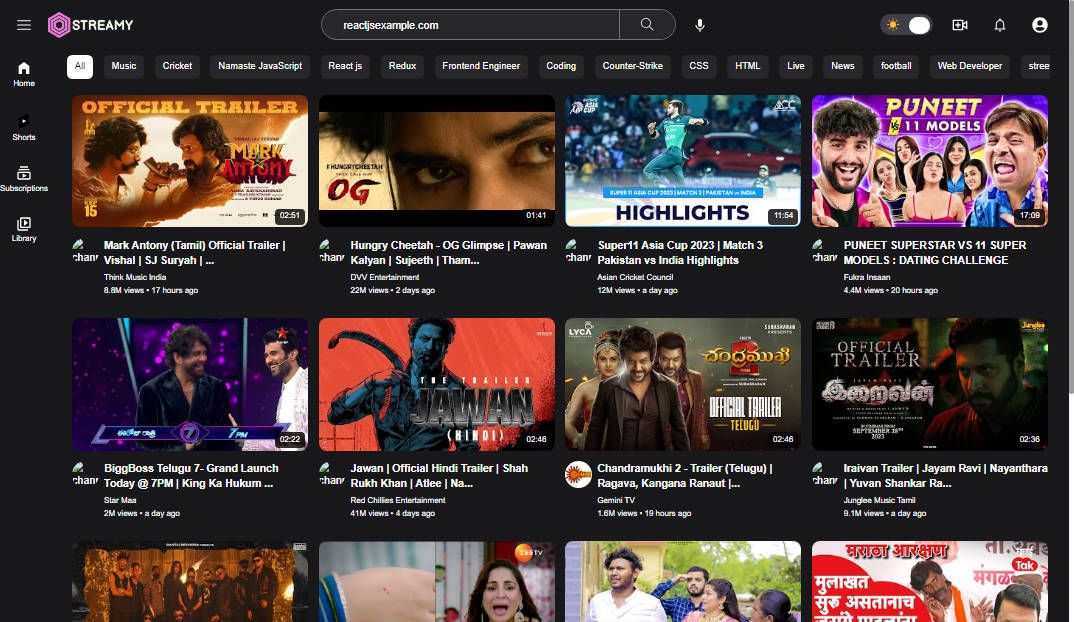The width and height of the screenshot is (1074, 622).
Task: Click the Streamy logo
Action: pos(92,25)
